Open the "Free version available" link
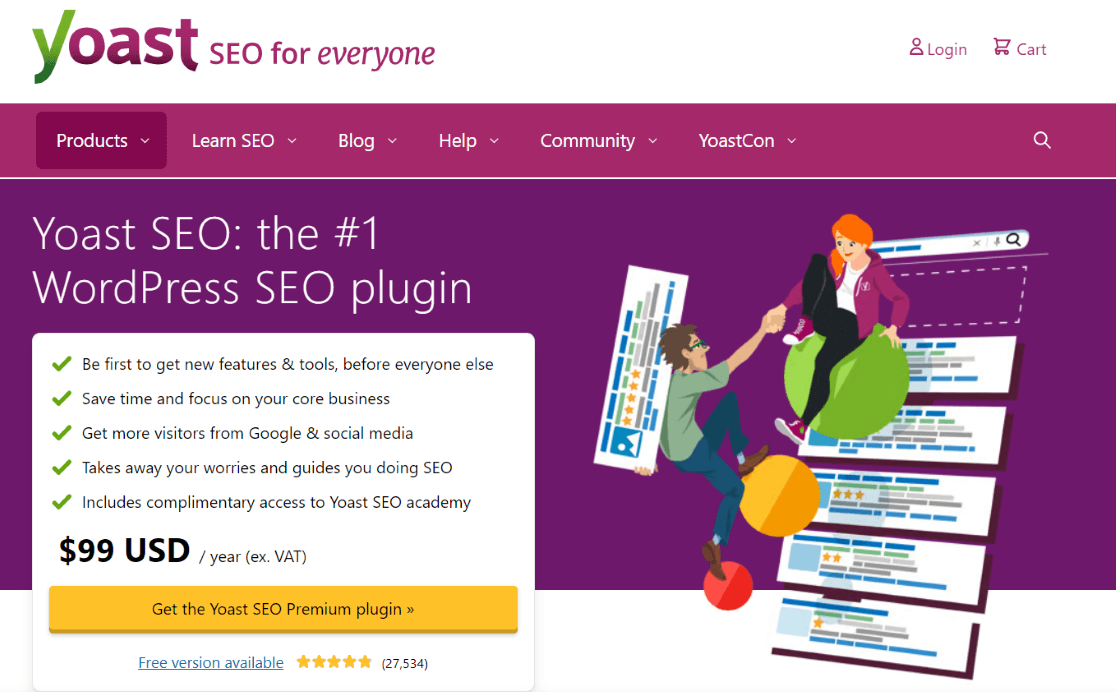This screenshot has width=1116, height=692. 210,662
